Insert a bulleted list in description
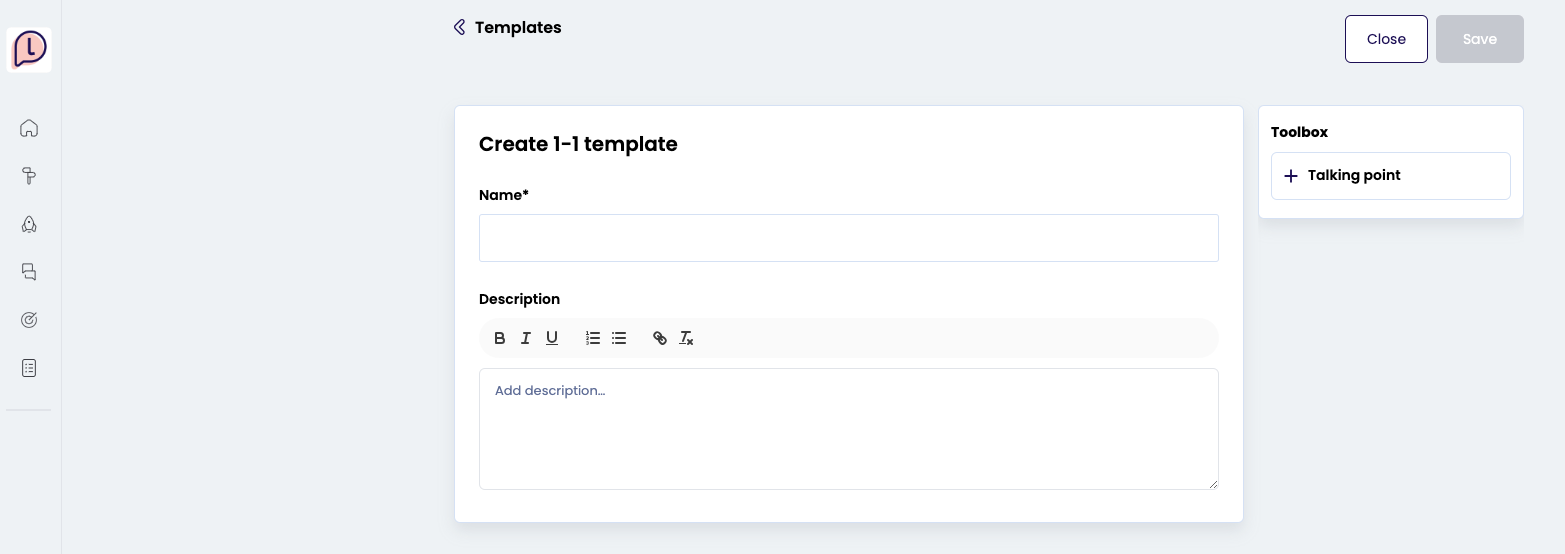 [619, 338]
